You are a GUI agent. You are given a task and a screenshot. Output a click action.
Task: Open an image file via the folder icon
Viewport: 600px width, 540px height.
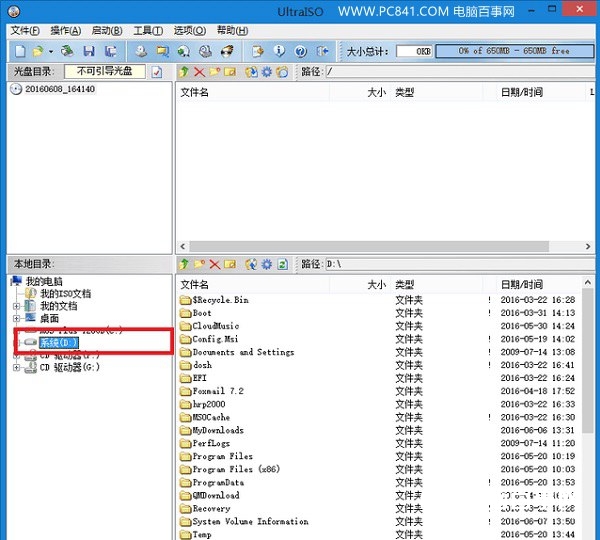coord(38,51)
